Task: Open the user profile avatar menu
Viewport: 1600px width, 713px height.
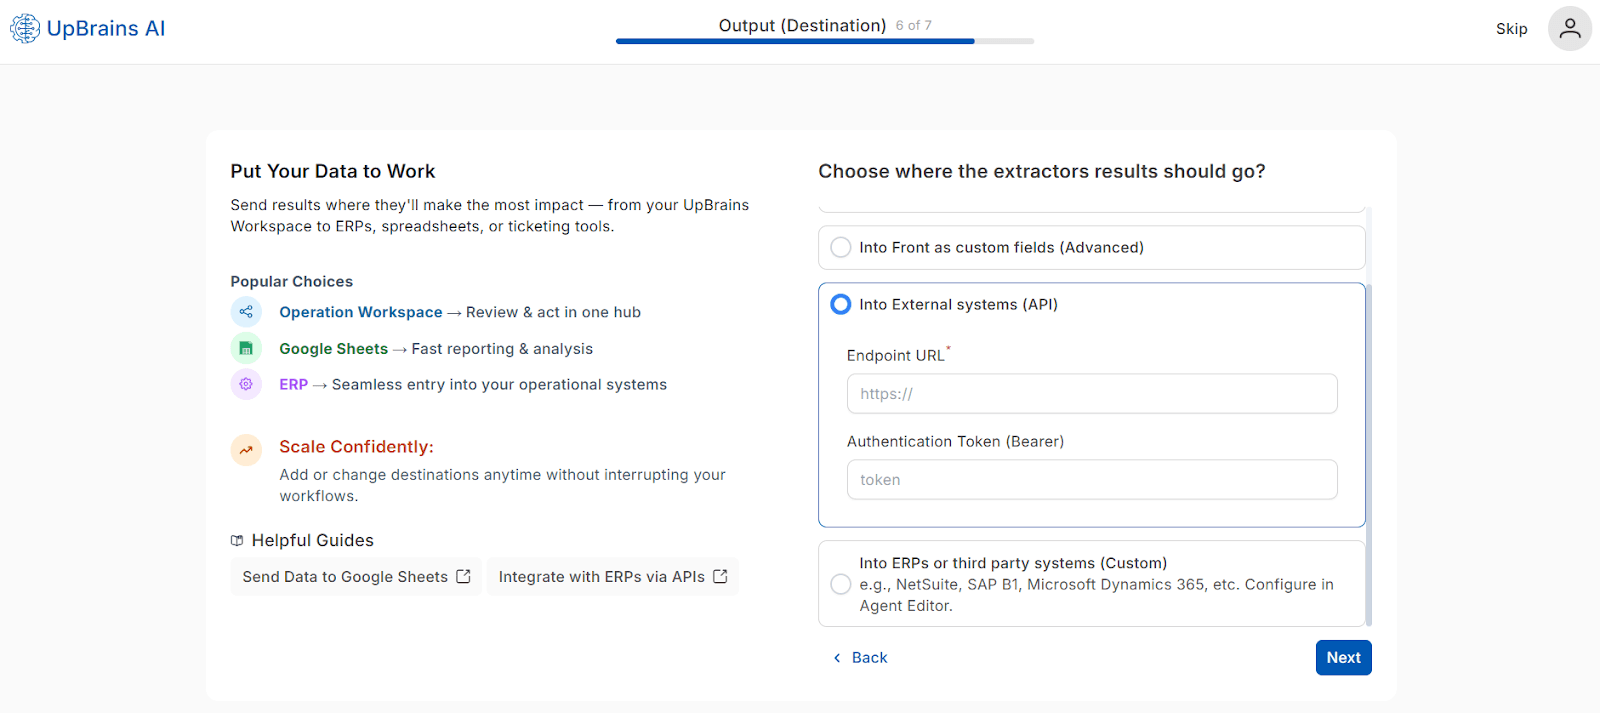Action: point(1569,28)
